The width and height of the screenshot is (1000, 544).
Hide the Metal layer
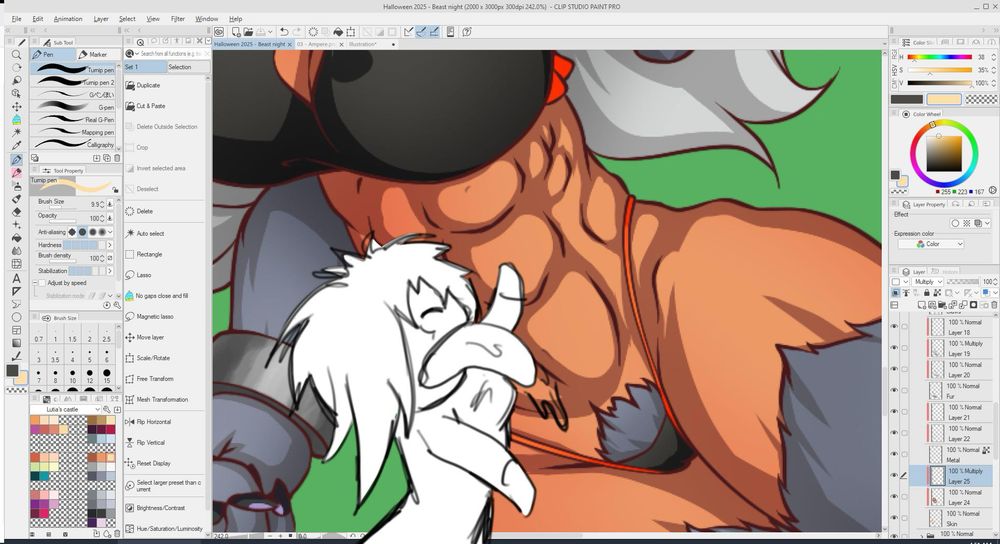[x=894, y=454]
